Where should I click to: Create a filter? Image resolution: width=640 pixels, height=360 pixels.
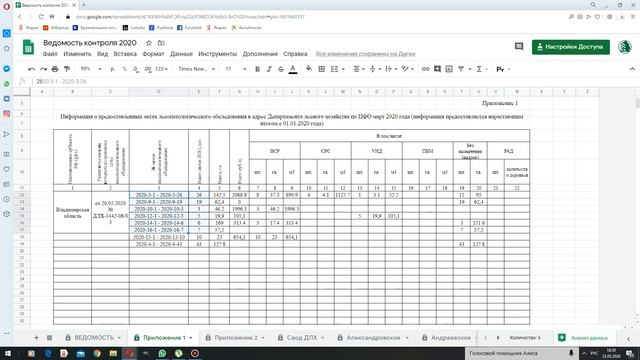pos(461,69)
